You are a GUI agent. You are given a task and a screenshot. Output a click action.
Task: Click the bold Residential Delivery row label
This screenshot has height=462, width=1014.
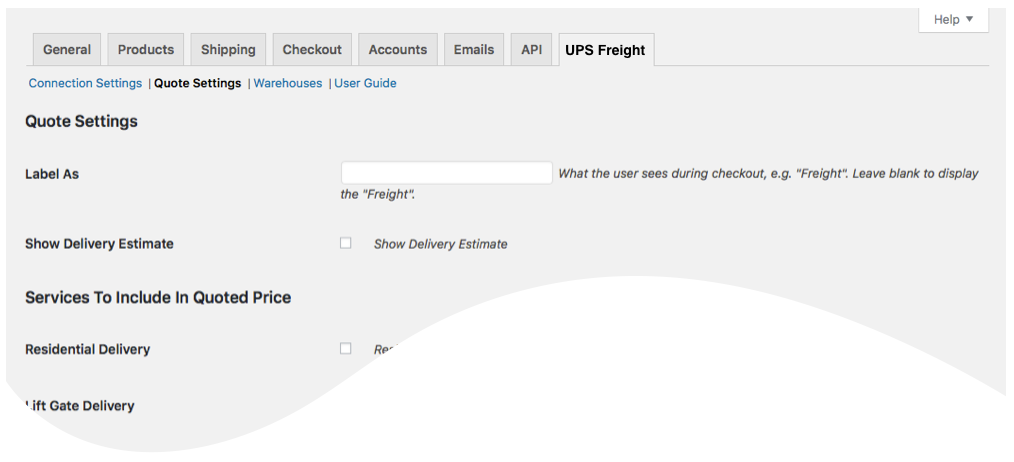point(87,350)
